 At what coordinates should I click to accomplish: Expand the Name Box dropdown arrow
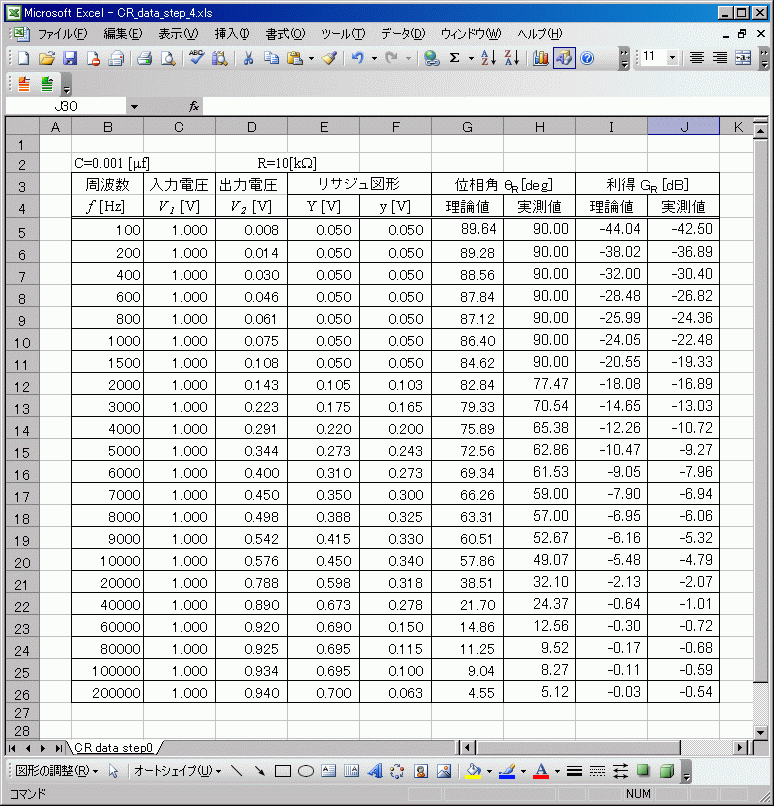tap(134, 106)
